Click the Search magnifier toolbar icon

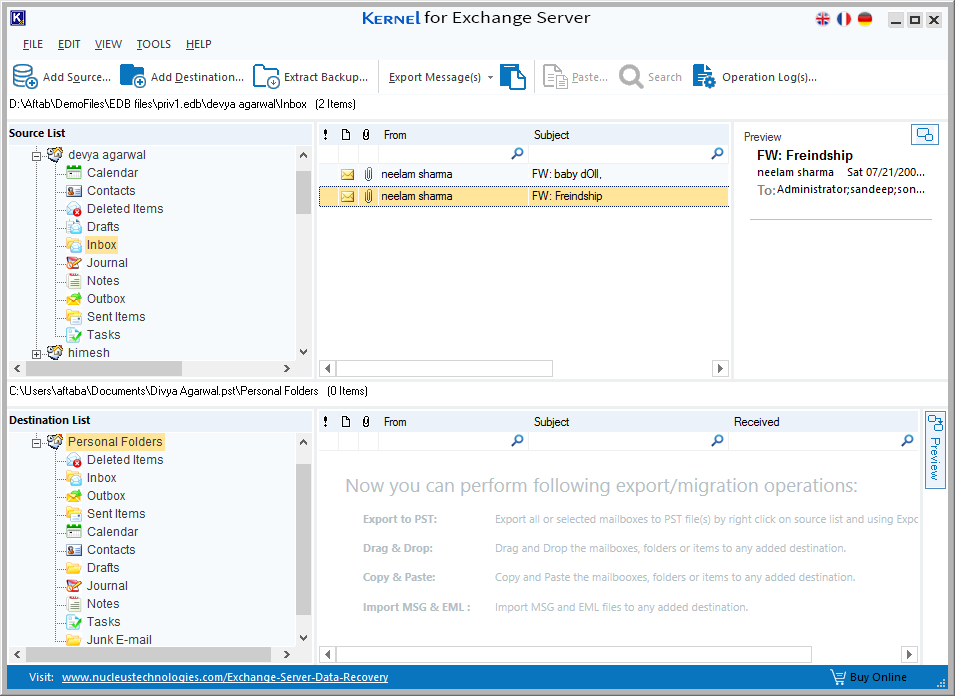[631, 77]
